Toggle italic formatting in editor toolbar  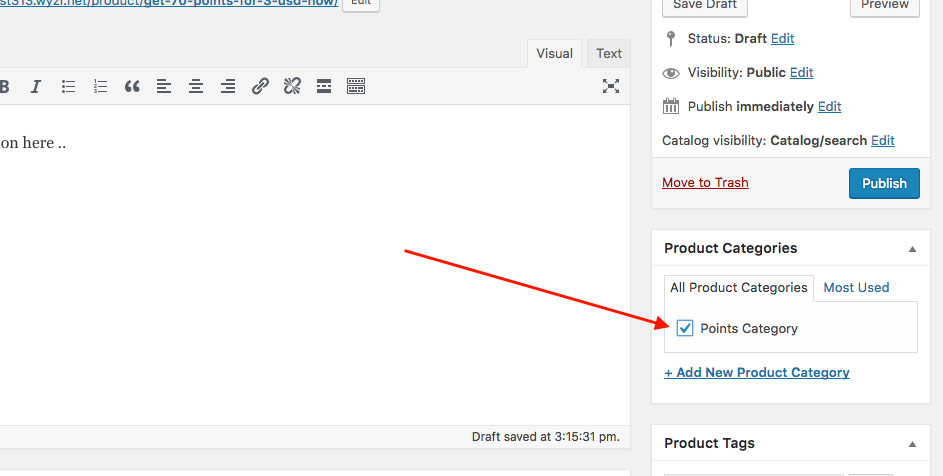36,86
